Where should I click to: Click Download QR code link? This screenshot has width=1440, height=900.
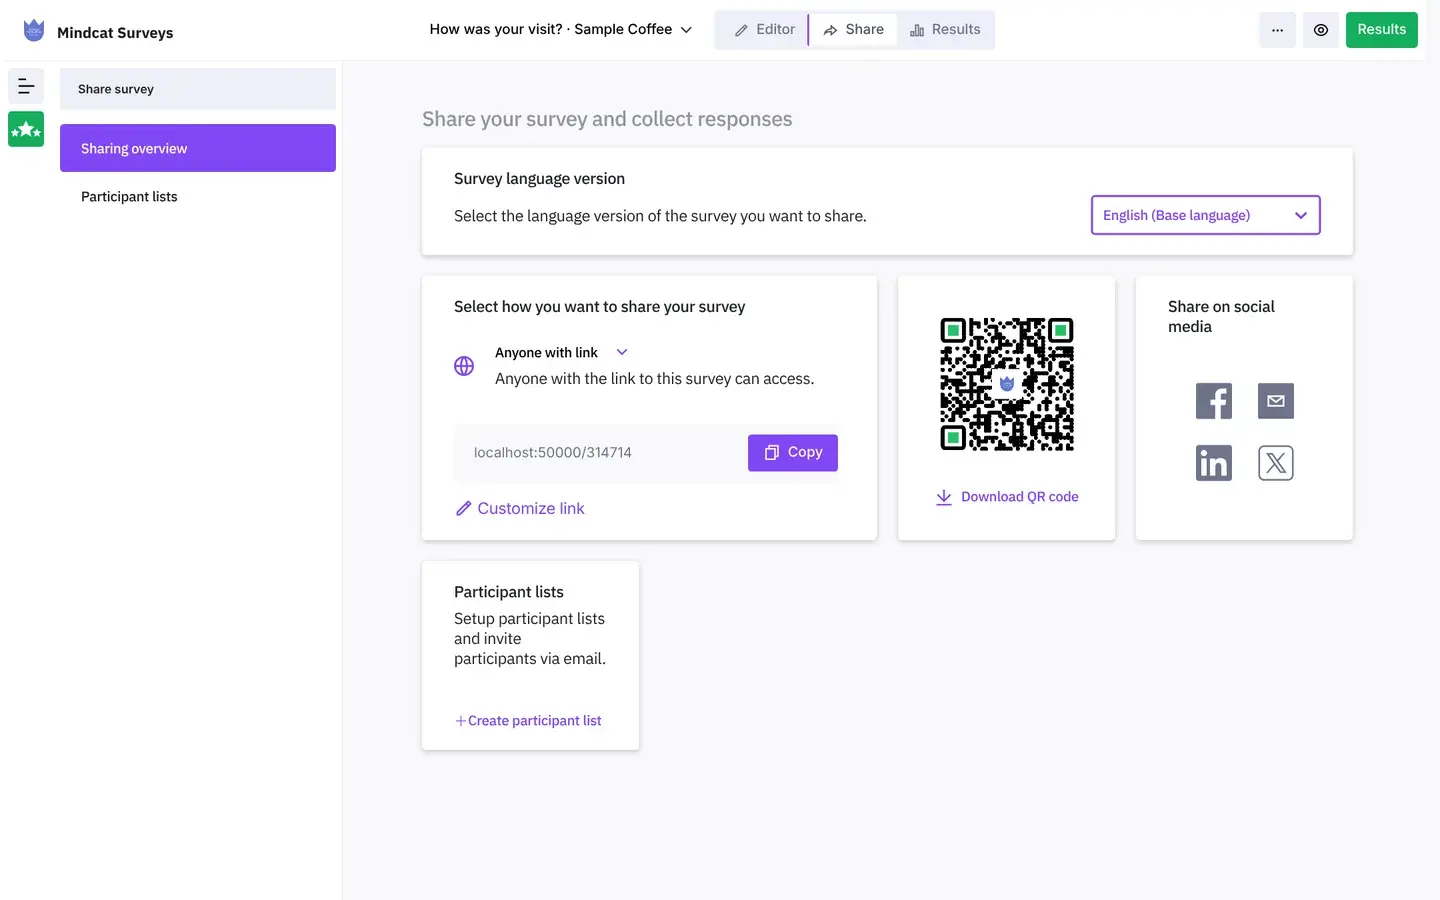click(x=1007, y=497)
